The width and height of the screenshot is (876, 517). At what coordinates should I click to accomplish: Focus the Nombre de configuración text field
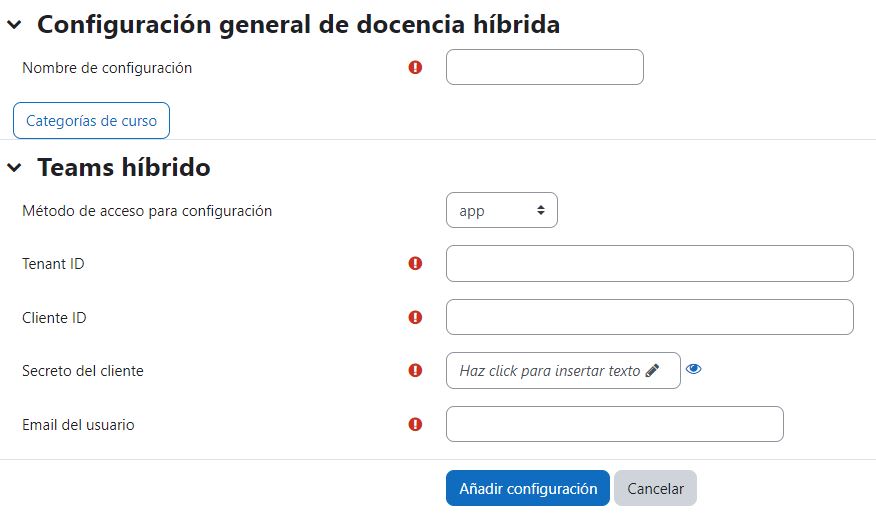point(545,67)
